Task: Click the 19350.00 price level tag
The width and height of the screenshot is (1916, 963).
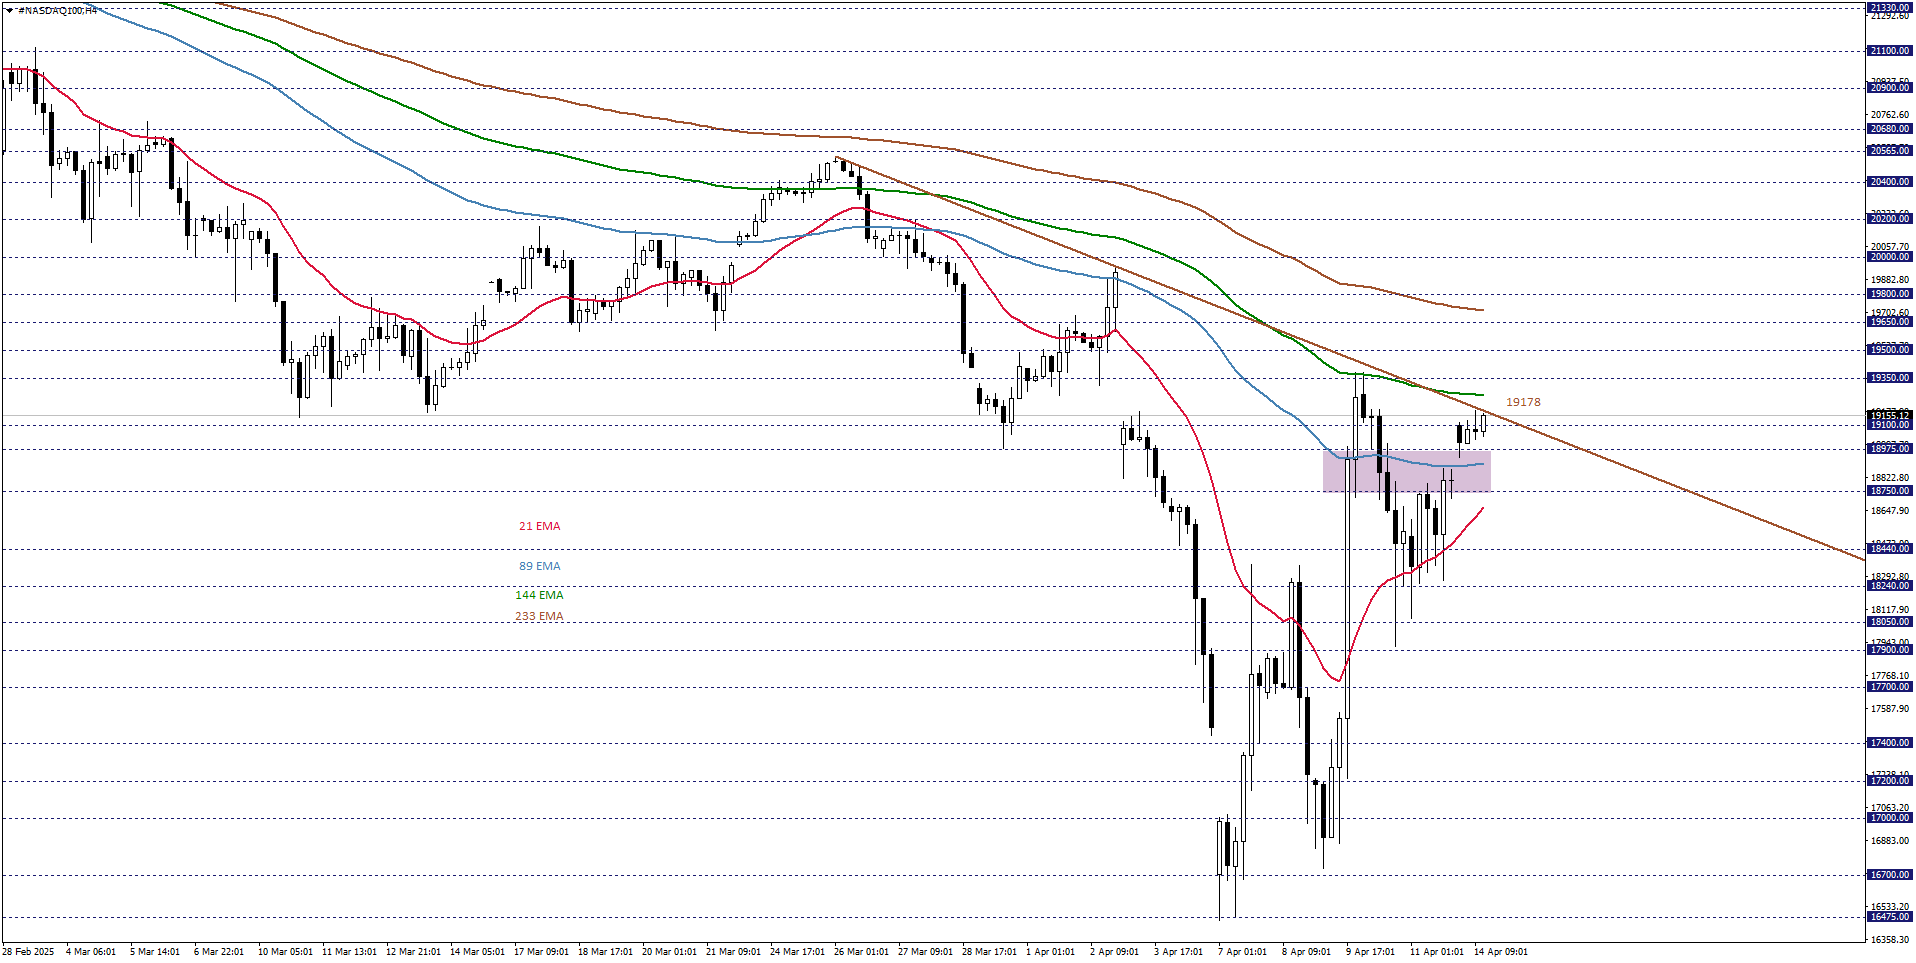Action: 1890,378
